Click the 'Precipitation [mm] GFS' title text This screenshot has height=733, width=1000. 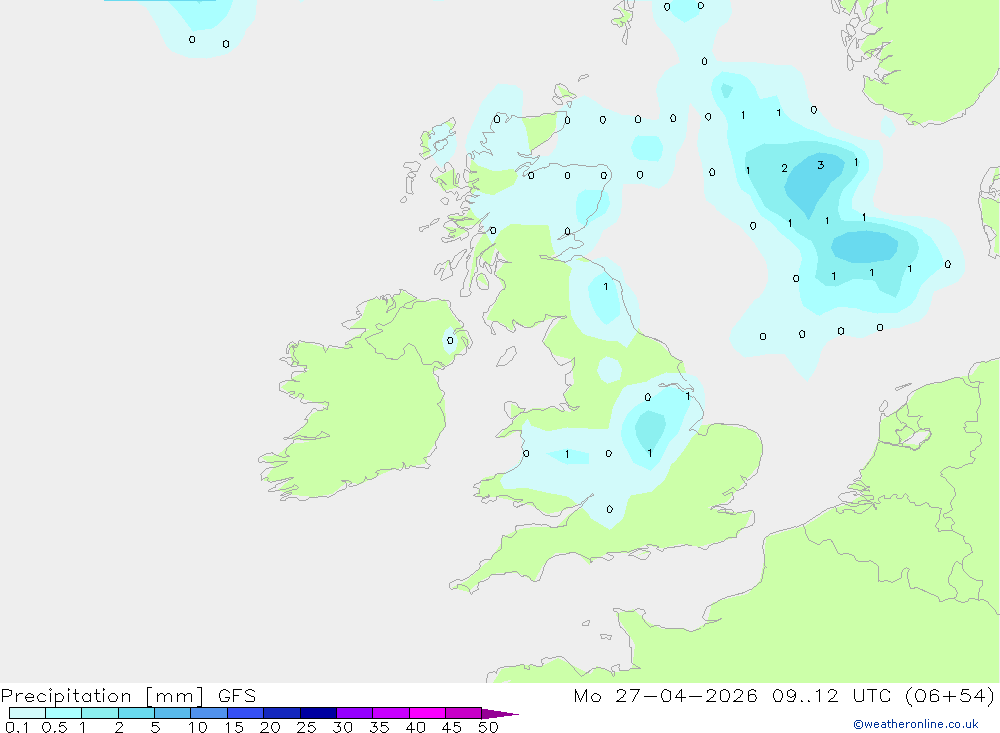[x=128, y=696]
